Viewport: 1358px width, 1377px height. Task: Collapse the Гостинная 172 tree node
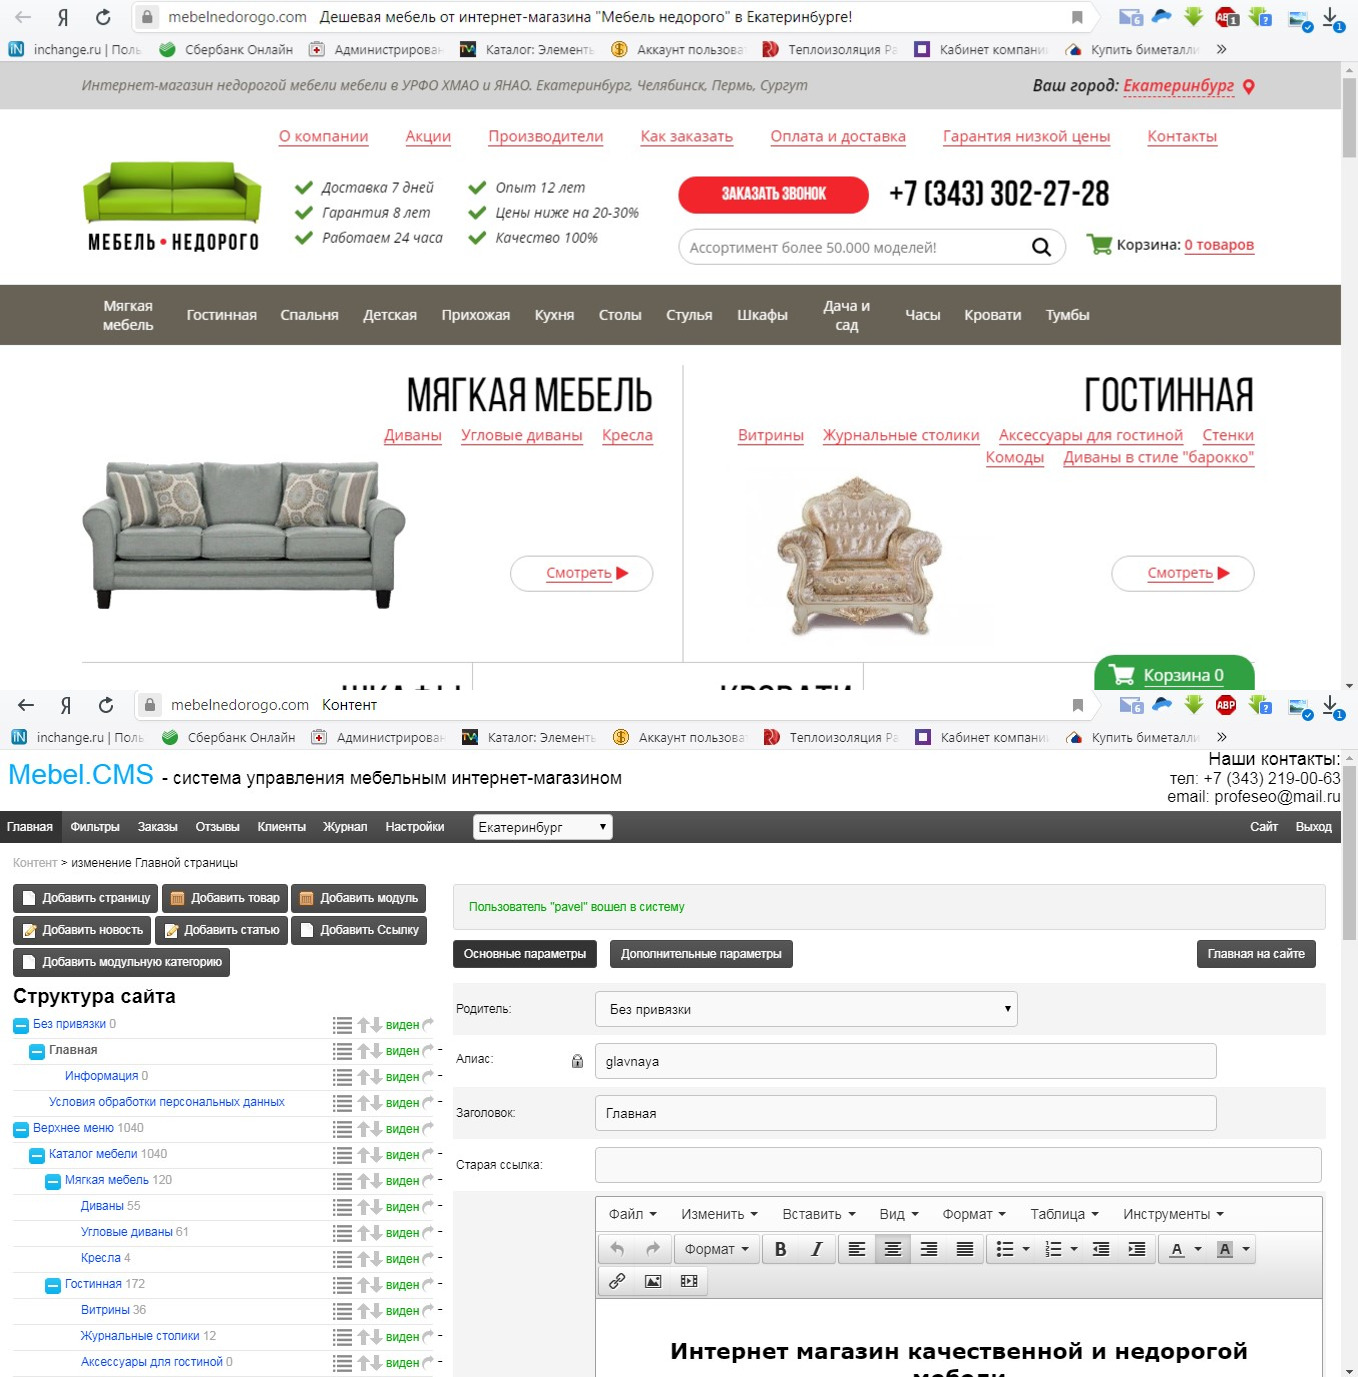click(53, 1285)
